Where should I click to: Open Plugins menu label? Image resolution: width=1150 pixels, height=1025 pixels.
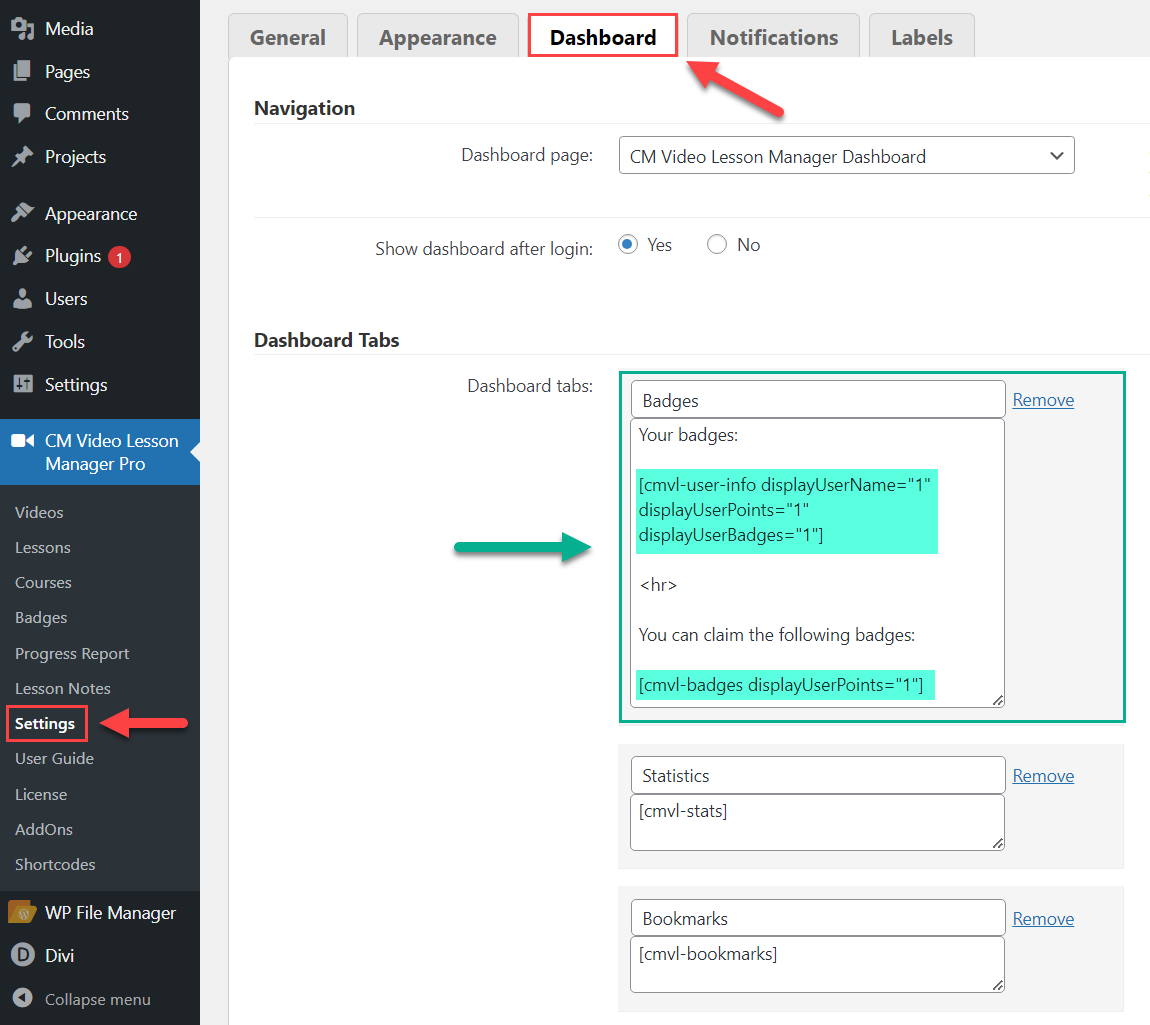tap(73, 256)
